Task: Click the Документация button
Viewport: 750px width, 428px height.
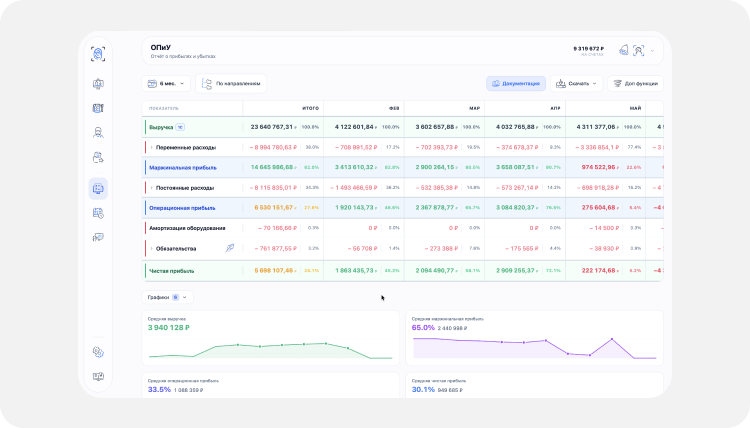Action: click(516, 84)
